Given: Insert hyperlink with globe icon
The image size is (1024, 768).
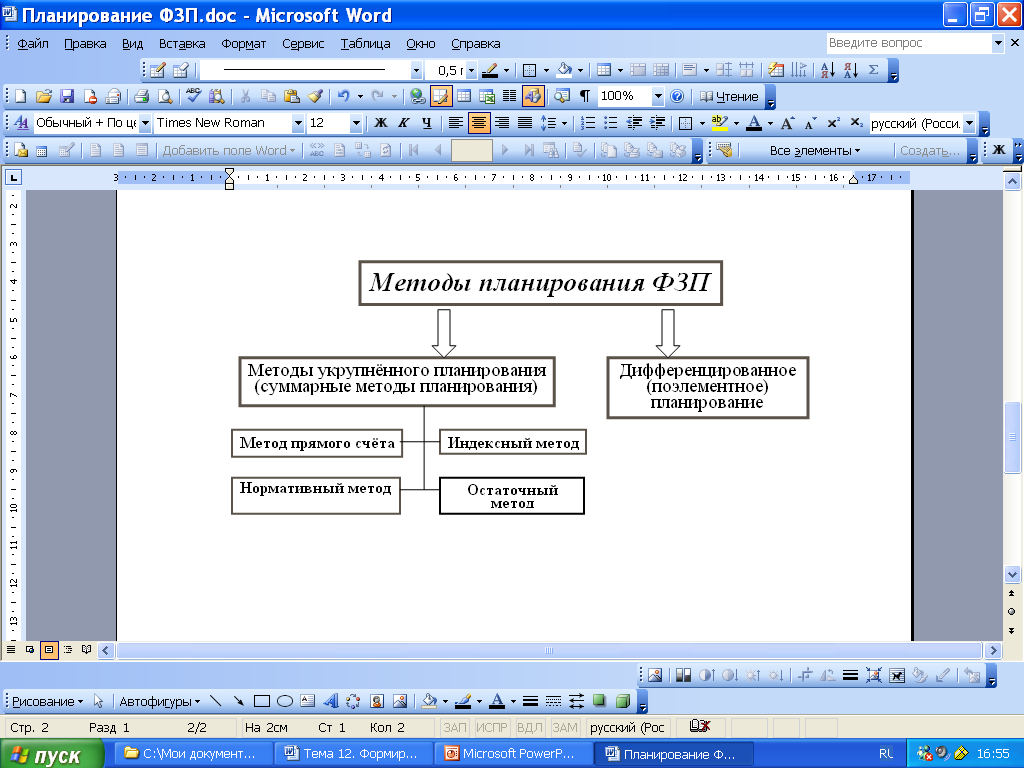Looking at the screenshot, I should click(417, 97).
